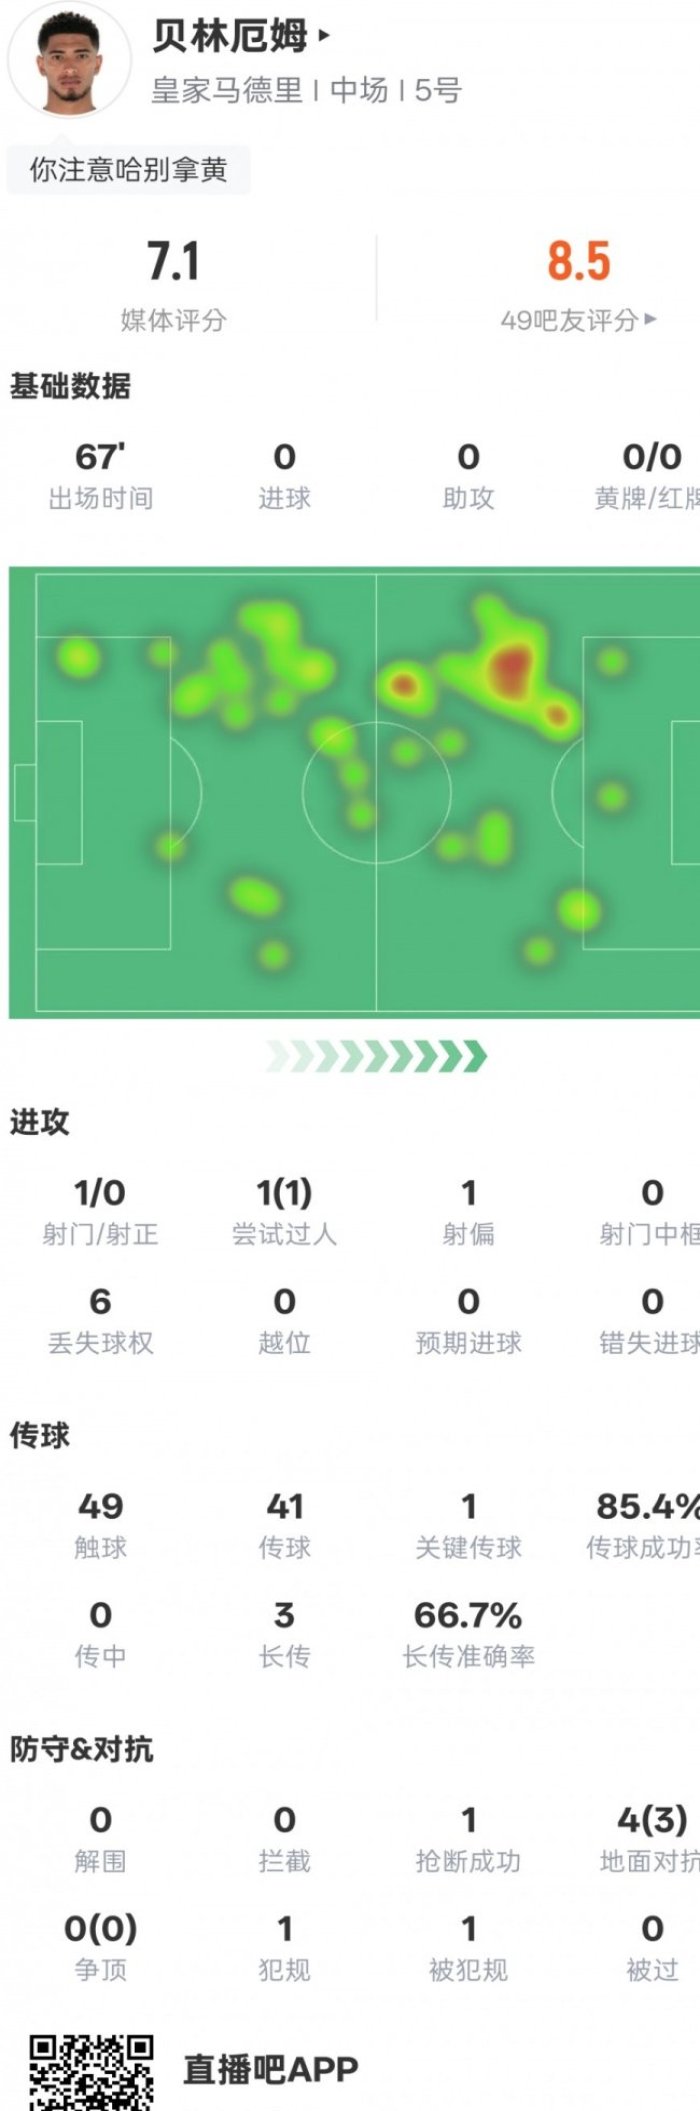Tap the red hotspot on heatmap
The height and width of the screenshot is (2111, 700).
(513, 667)
